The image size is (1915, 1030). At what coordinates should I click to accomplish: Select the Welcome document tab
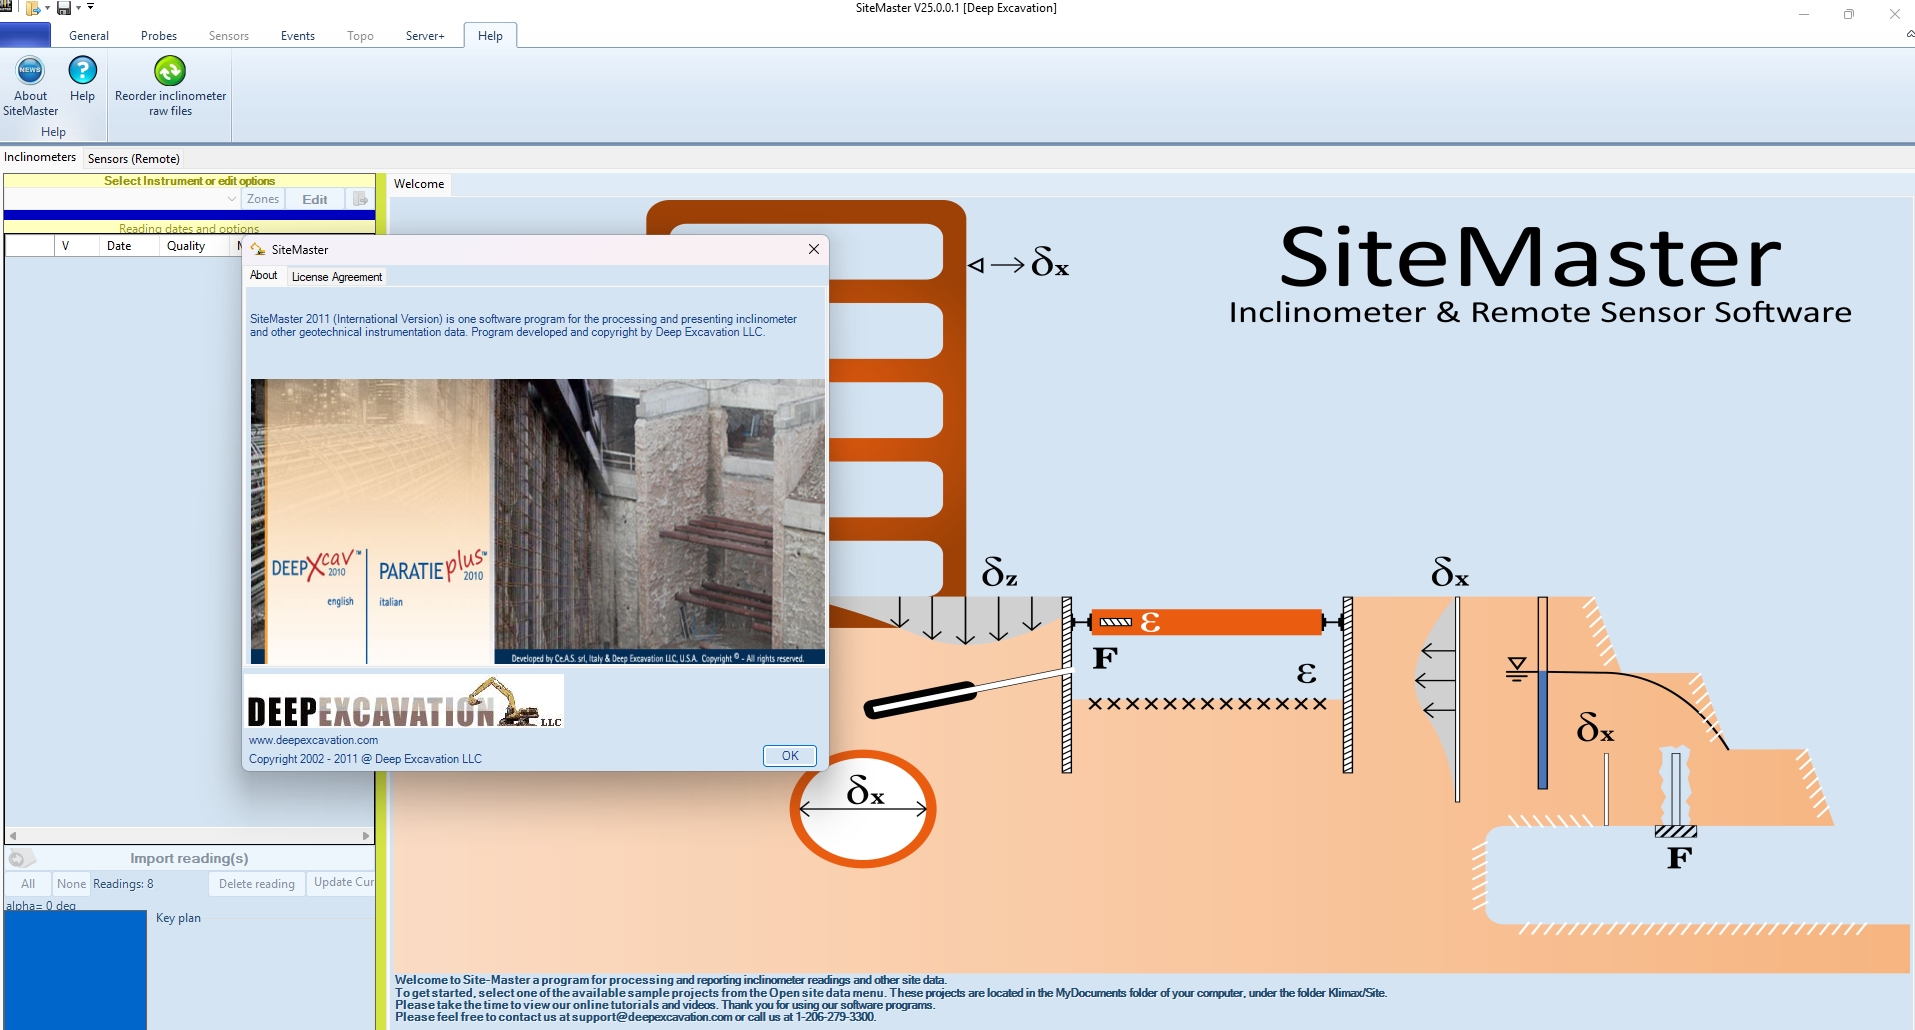coord(419,184)
